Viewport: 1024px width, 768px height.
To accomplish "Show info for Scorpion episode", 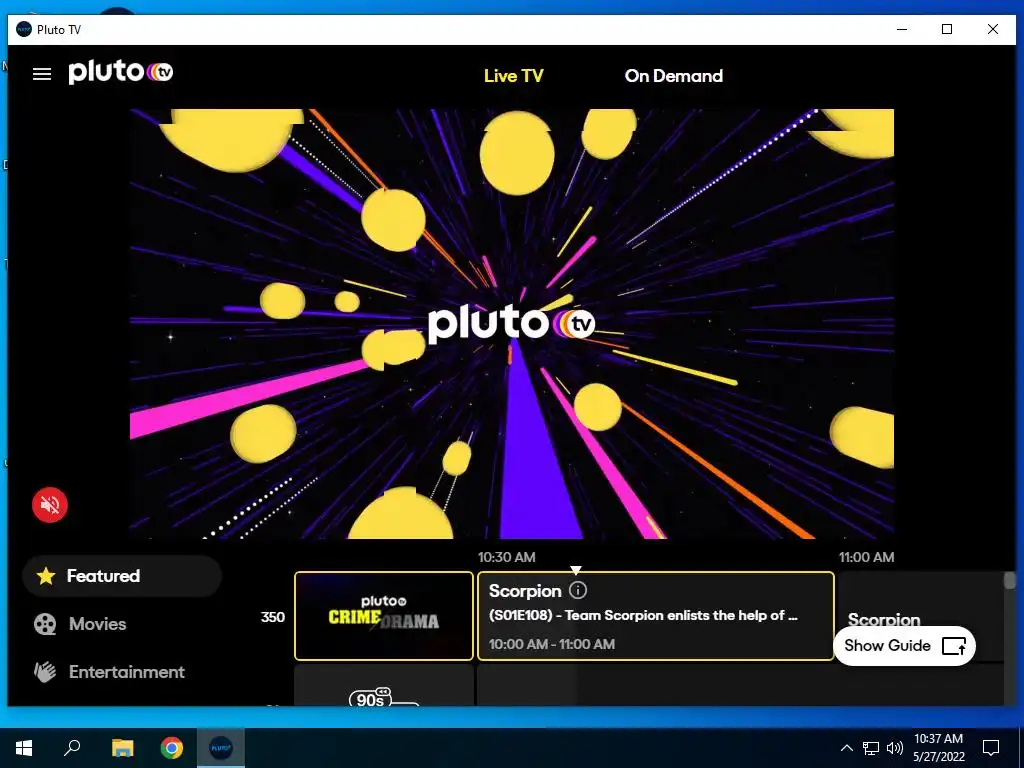I will tap(578, 590).
